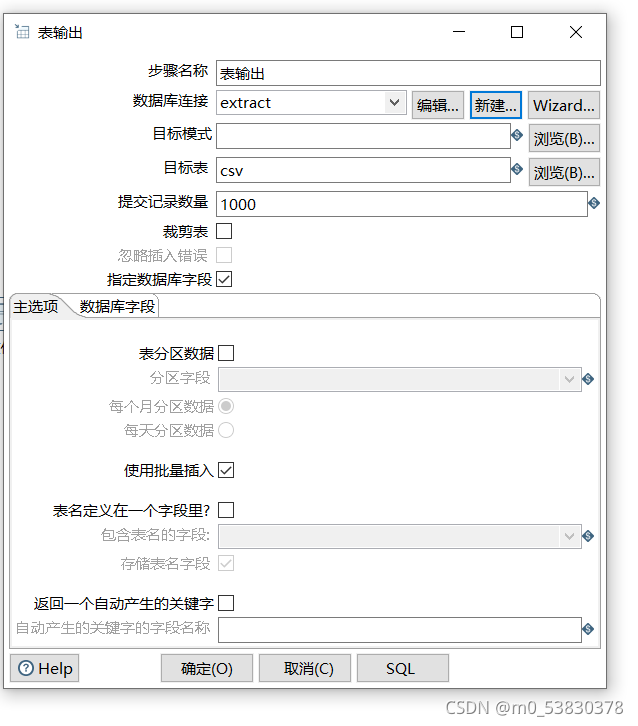Click the variable icon beside 目标模式 field
The image size is (638, 726).
click(x=517, y=135)
